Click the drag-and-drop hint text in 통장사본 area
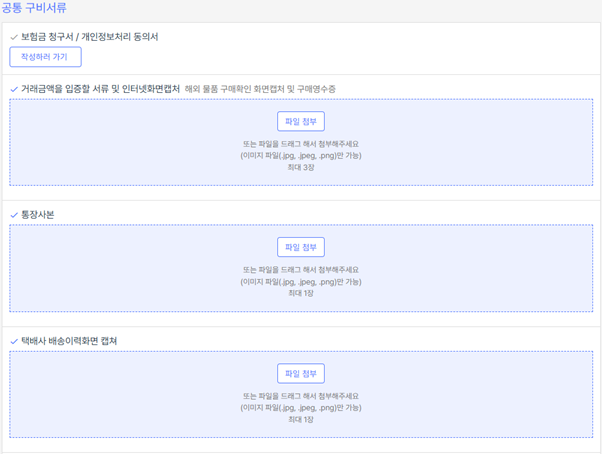Viewport: 602px width, 454px height. [301, 270]
